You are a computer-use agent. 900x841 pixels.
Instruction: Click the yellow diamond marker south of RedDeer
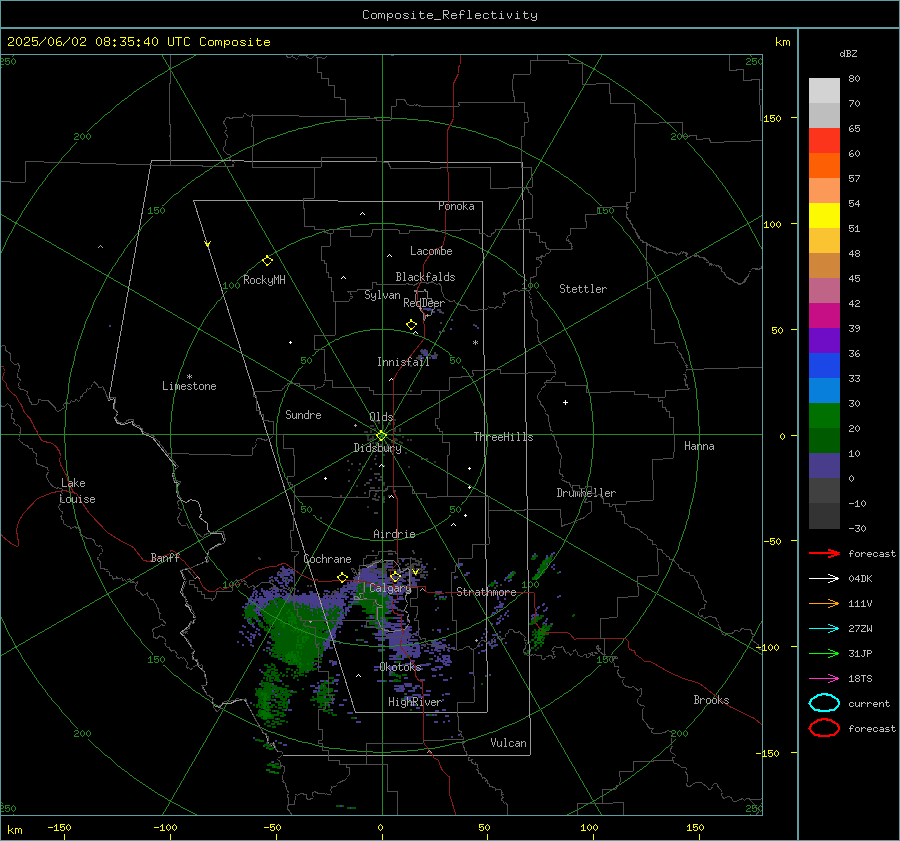coord(412,325)
